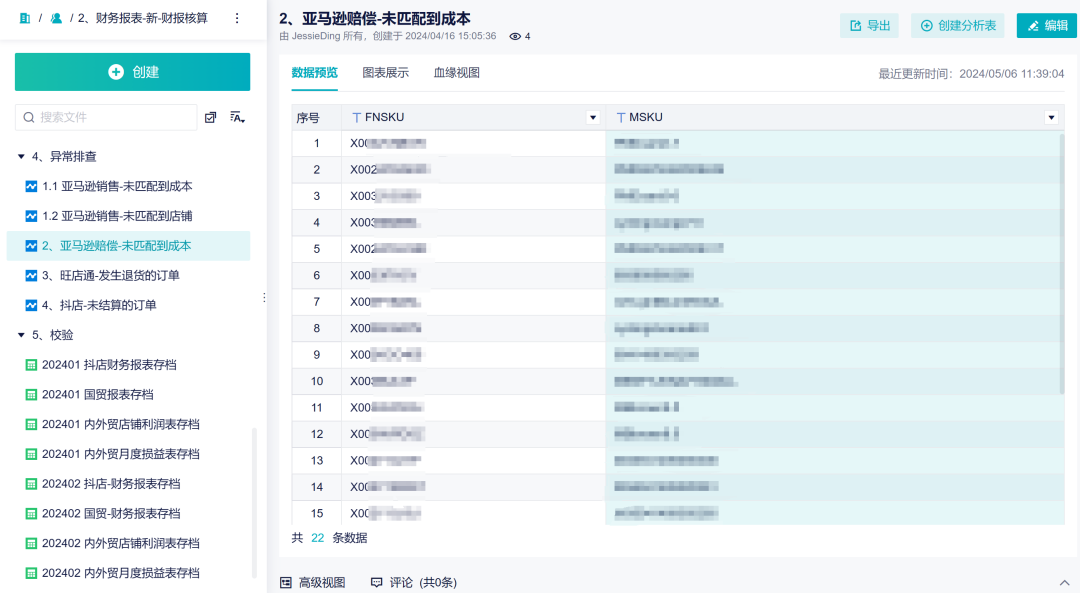Image resolution: width=1080 pixels, height=593 pixels.
Task: Open the FNSKU column dropdown
Action: [593, 118]
